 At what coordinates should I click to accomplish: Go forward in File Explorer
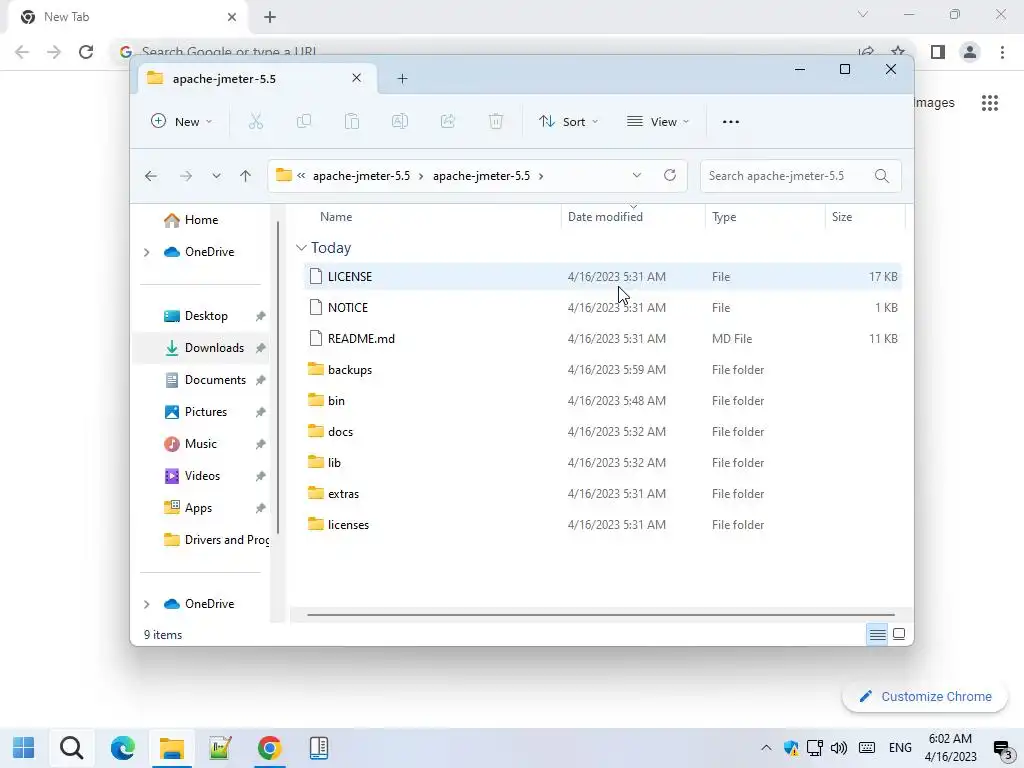186,176
